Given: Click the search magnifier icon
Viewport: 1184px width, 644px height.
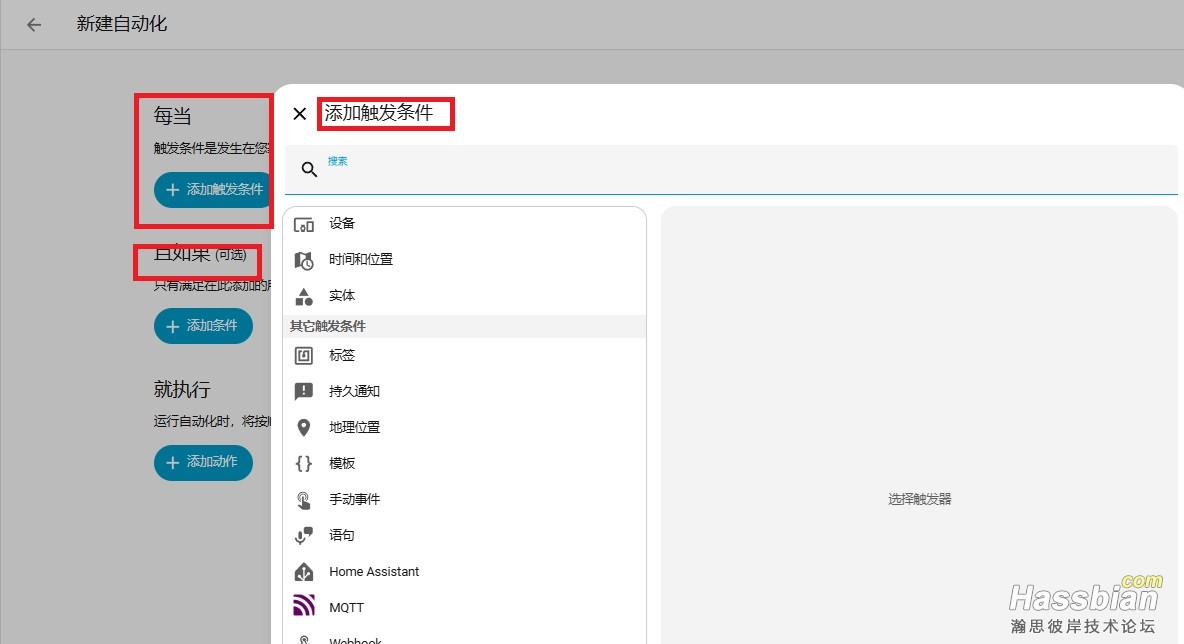Looking at the screenshot, I should point(309,170).
